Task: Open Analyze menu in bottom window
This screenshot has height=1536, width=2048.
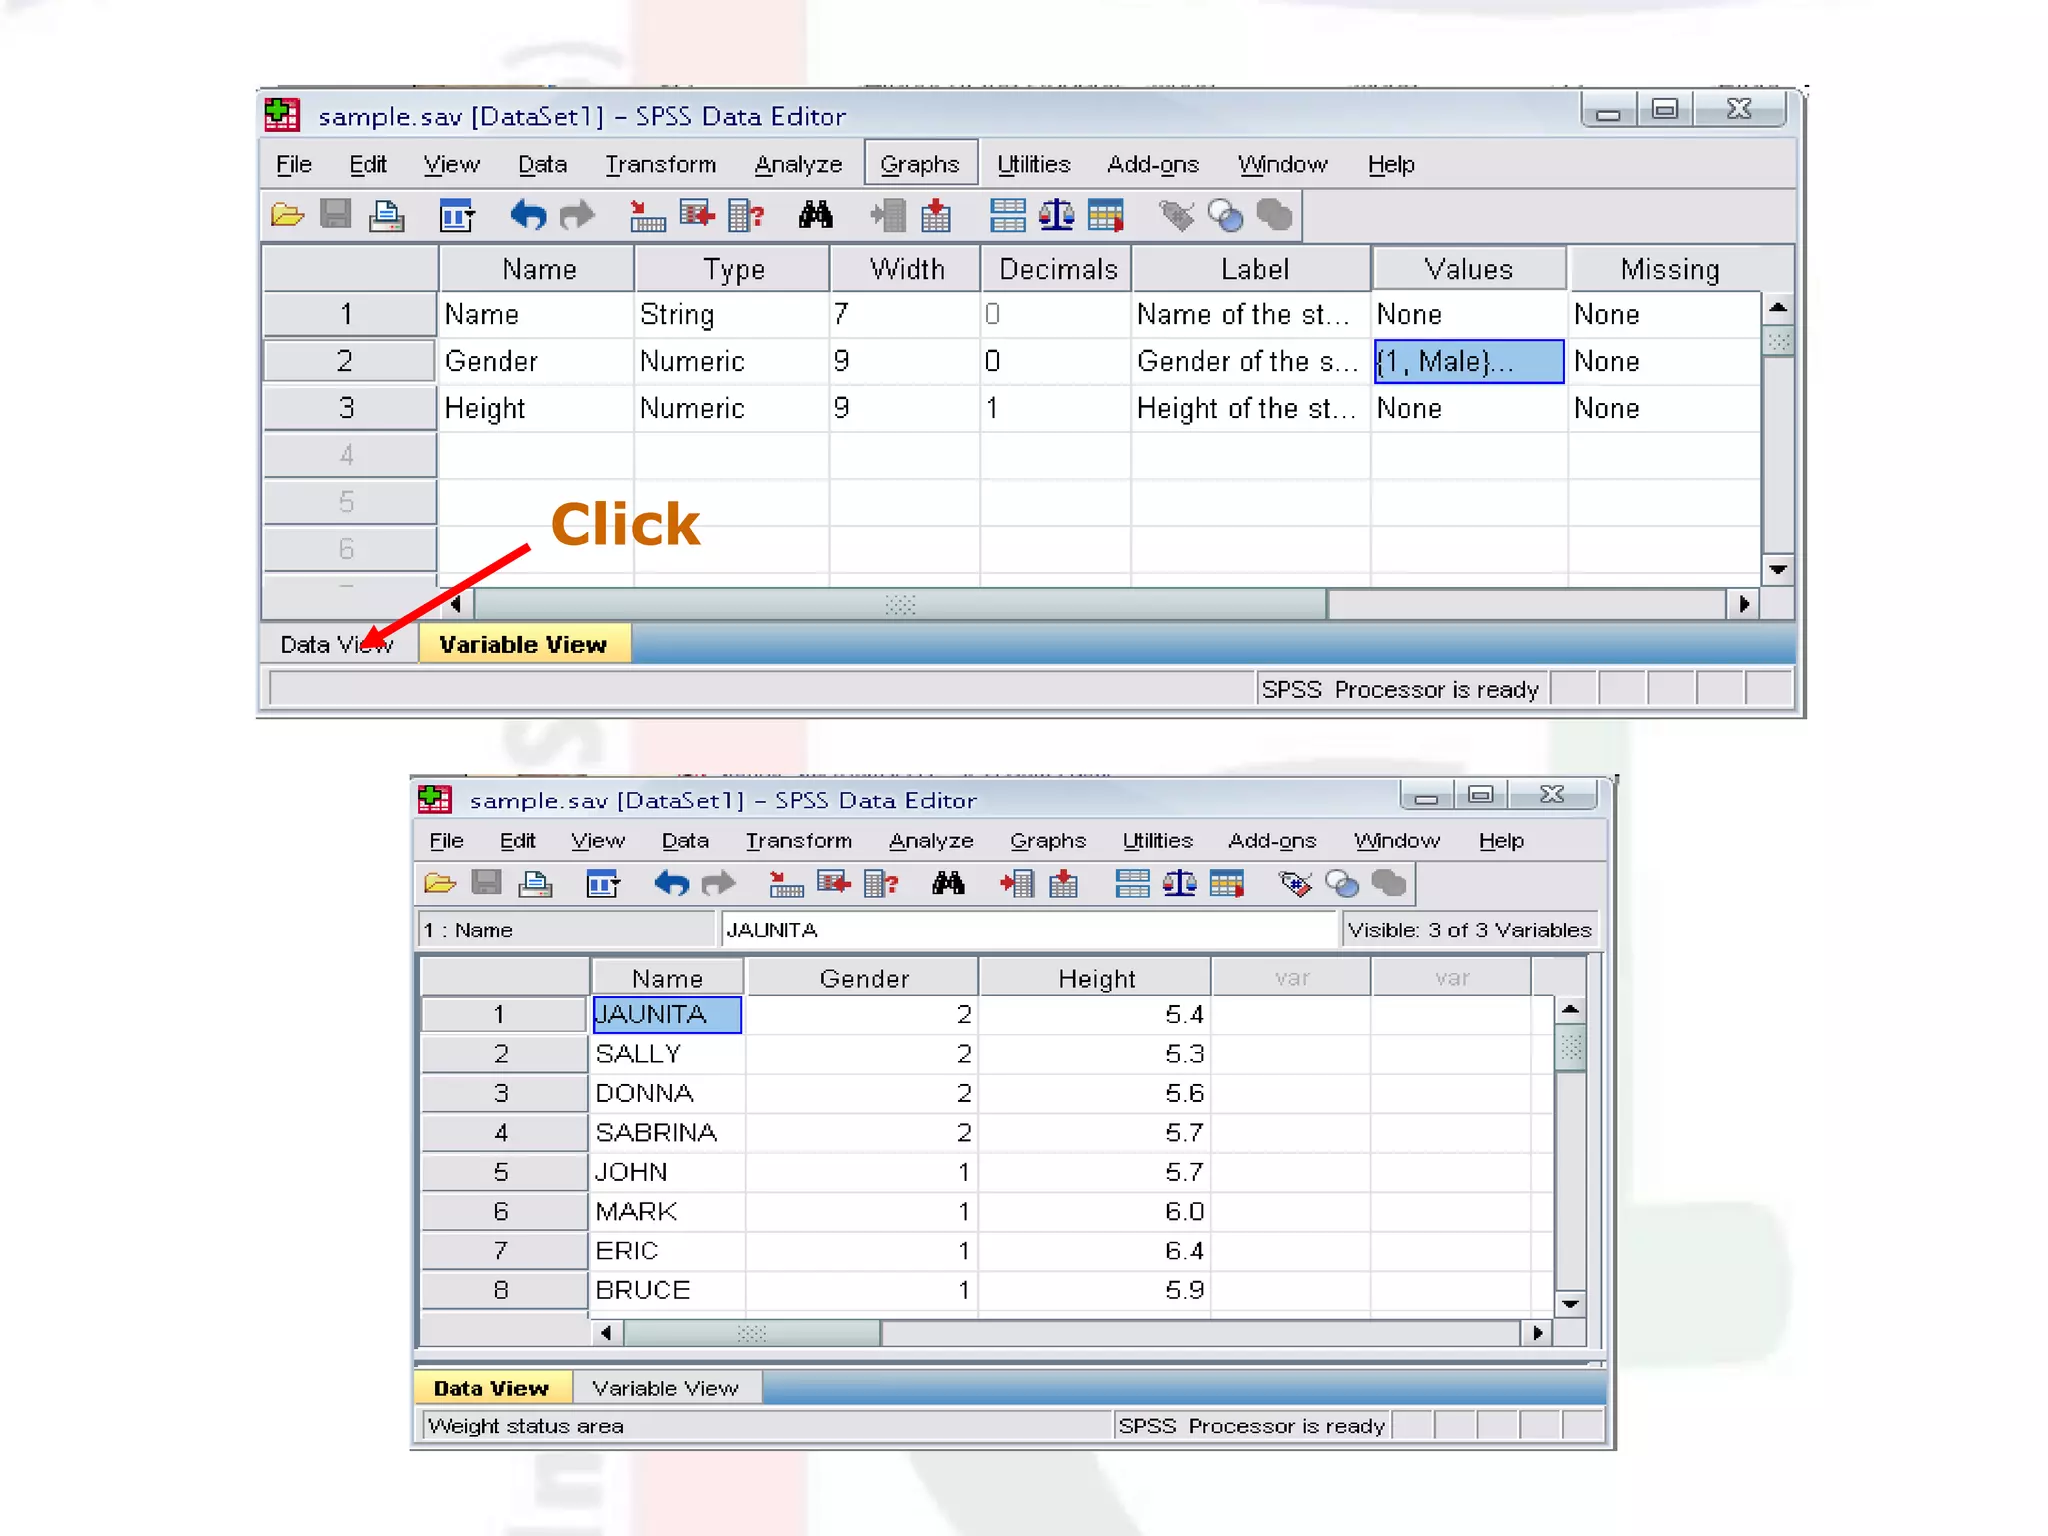Action: [x=930, y=841]
